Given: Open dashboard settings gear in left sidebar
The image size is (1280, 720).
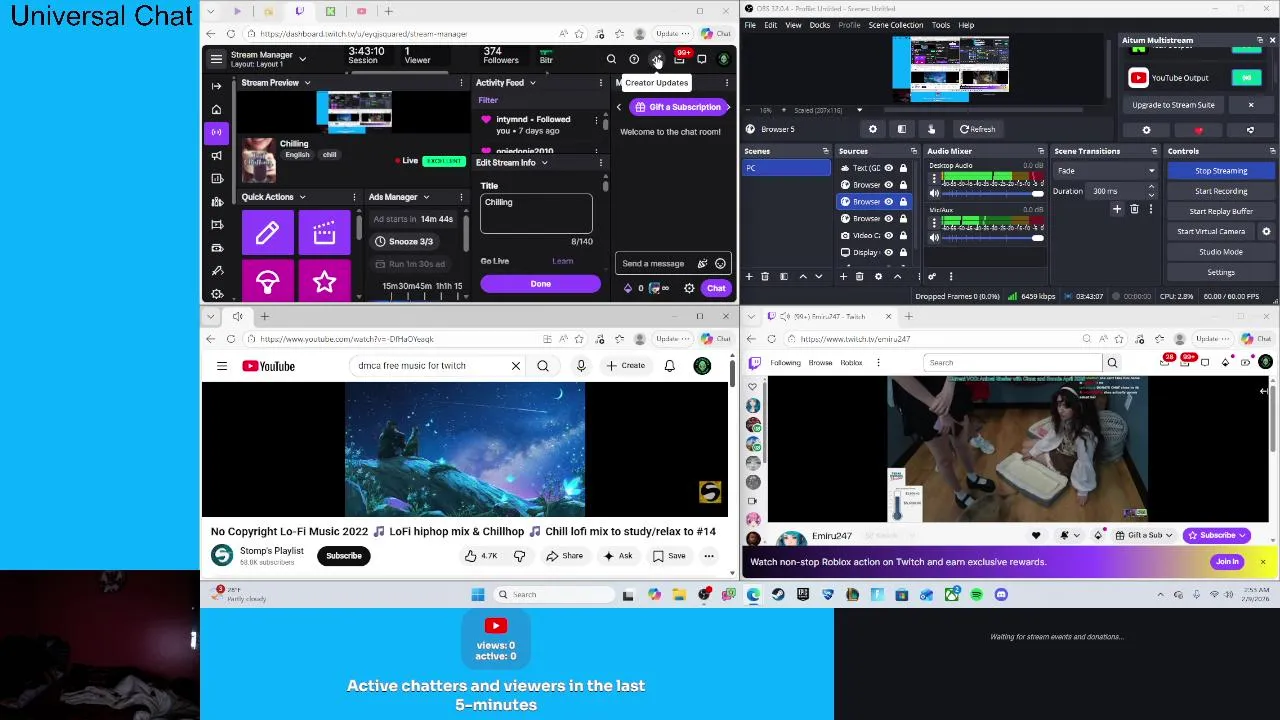Looking at the screenshot, I should pos(216,294).
